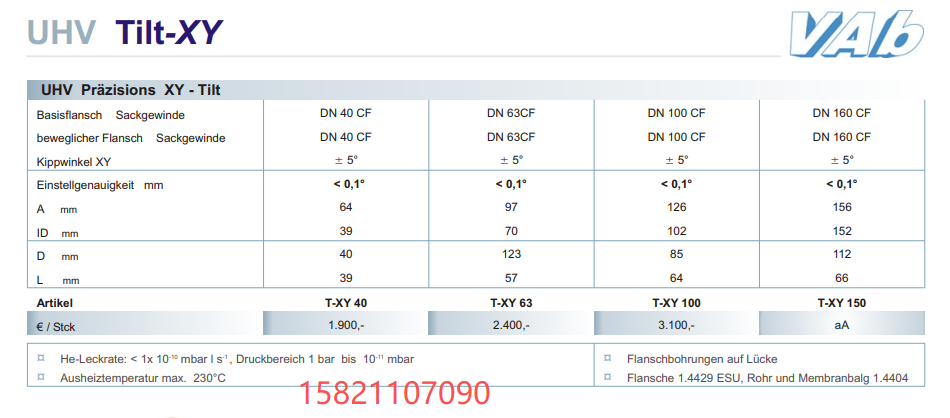
Task: Click the Kippwinkel XY row label
Action: 73,160
